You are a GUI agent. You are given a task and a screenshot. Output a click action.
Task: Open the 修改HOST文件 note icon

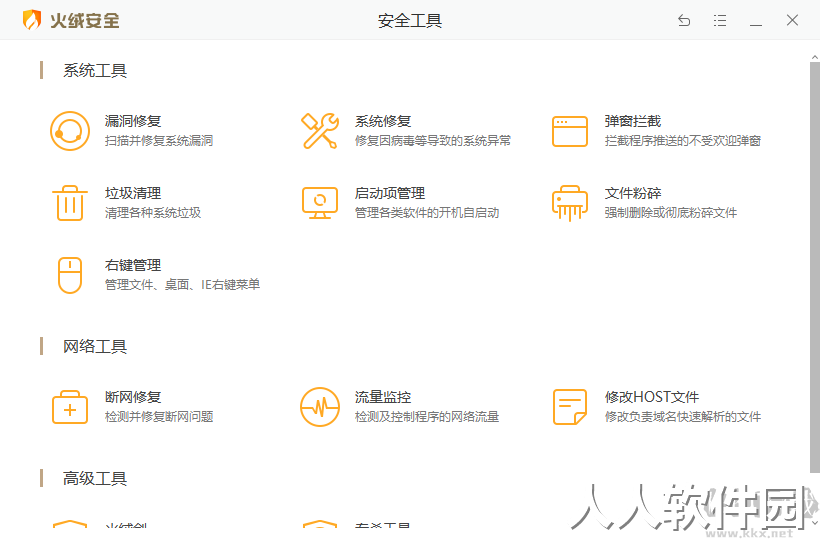click(570, 407)
